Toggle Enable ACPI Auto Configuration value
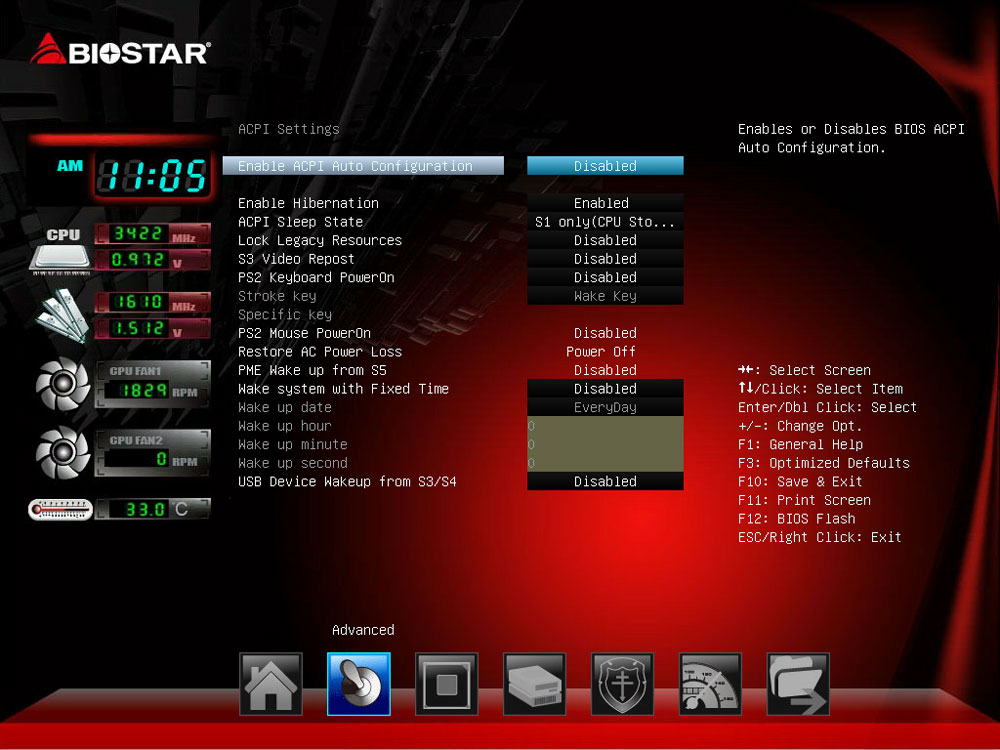1000x750 pixels. tap(605, 166)
